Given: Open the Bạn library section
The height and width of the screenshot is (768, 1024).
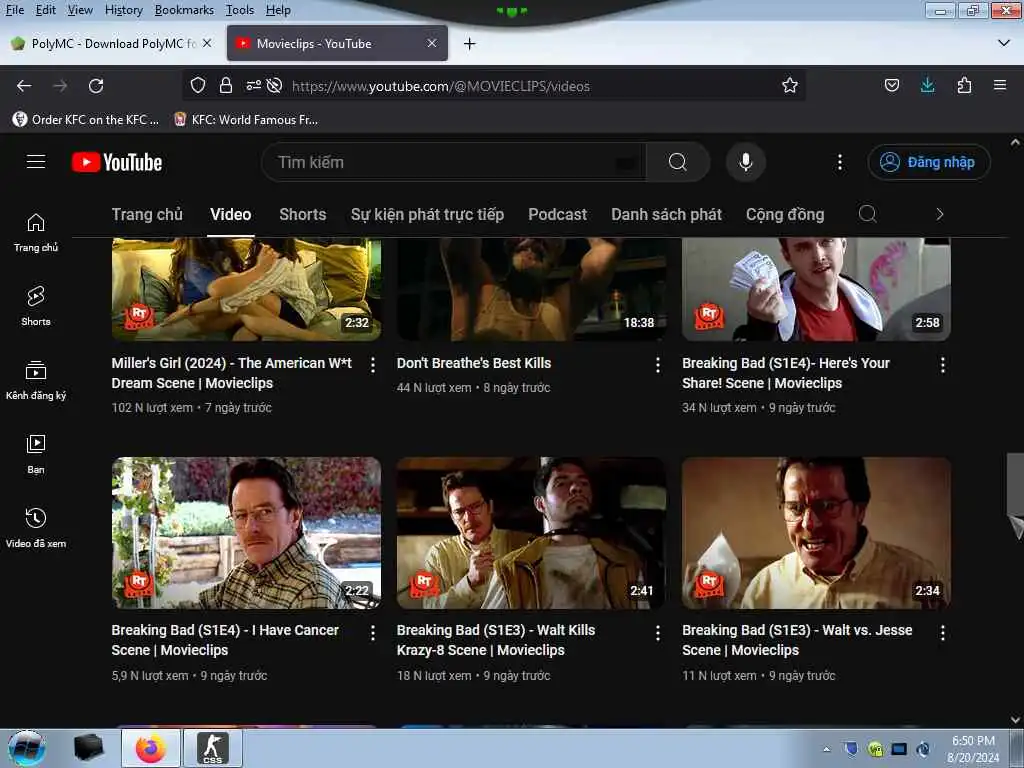Looking at the screenshot, I should tap(36, 455).
